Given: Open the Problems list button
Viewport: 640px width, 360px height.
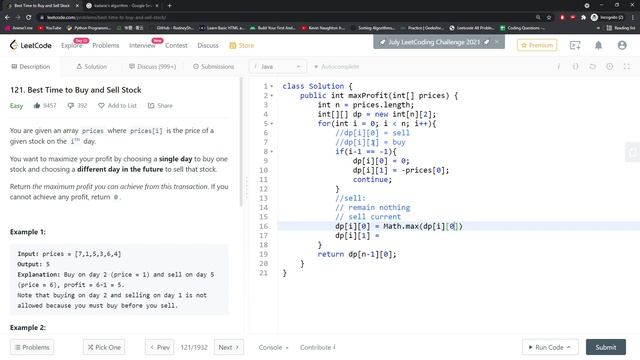Looking at the screenshot, I should point(32,347).
